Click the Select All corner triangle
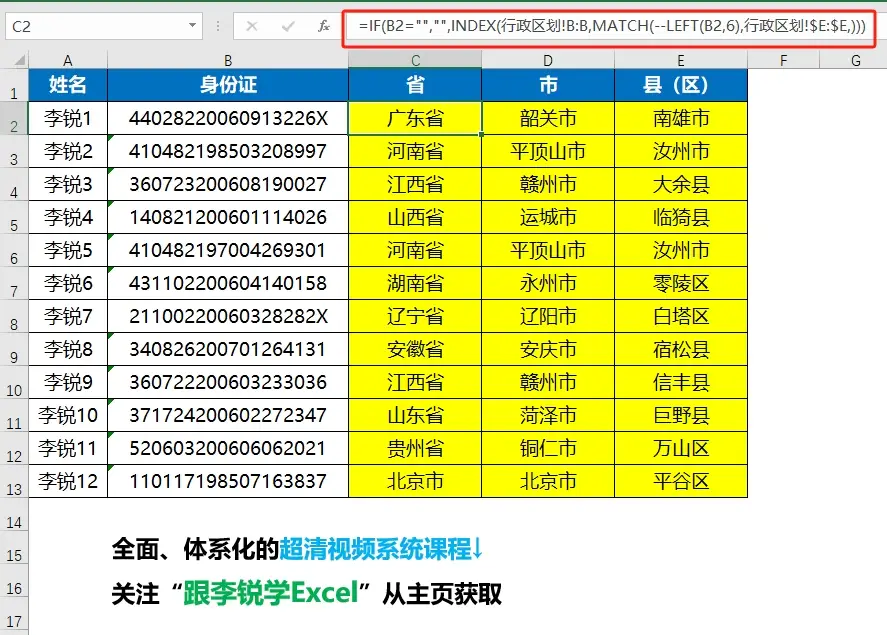This screenshot has height=635, width=887. [x=19, y=60]
